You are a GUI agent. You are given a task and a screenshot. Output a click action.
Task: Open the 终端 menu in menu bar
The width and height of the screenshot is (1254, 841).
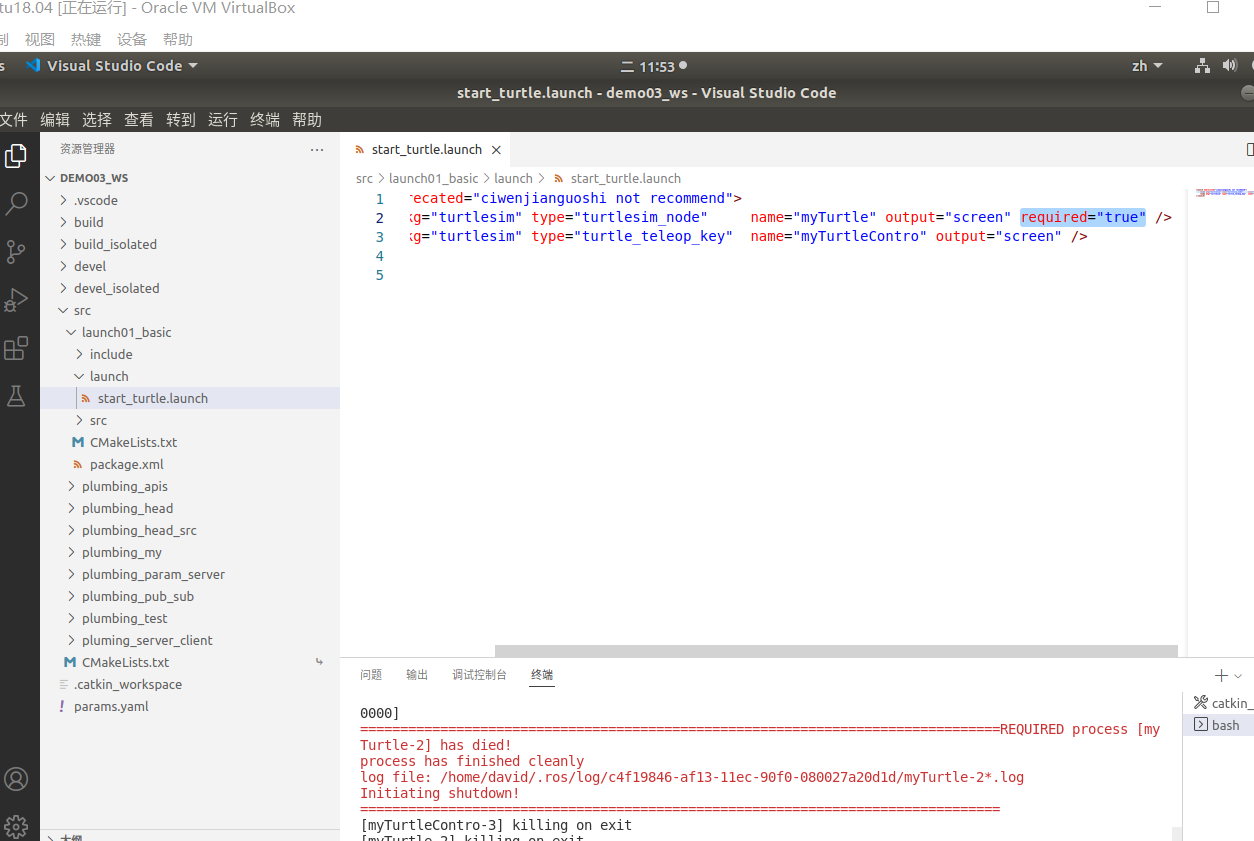point(265,120)
